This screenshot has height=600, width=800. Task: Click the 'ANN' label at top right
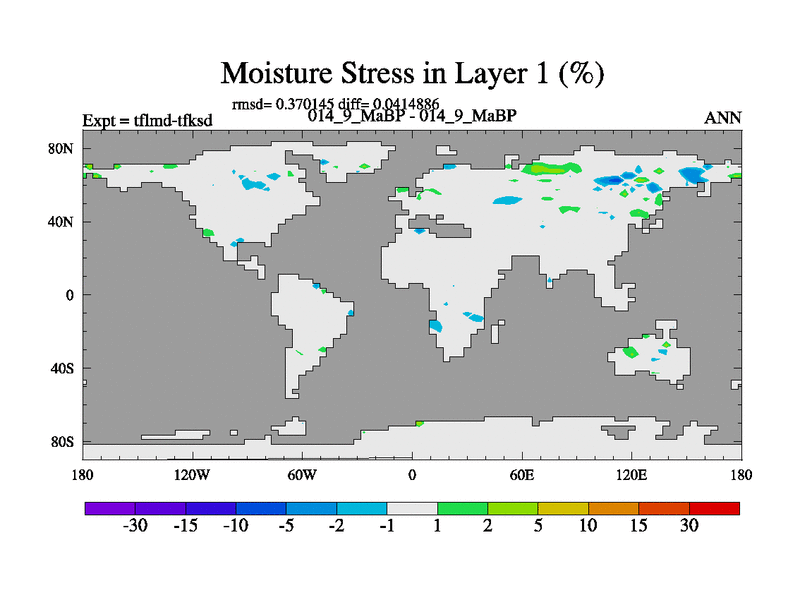tap(723, 118)
